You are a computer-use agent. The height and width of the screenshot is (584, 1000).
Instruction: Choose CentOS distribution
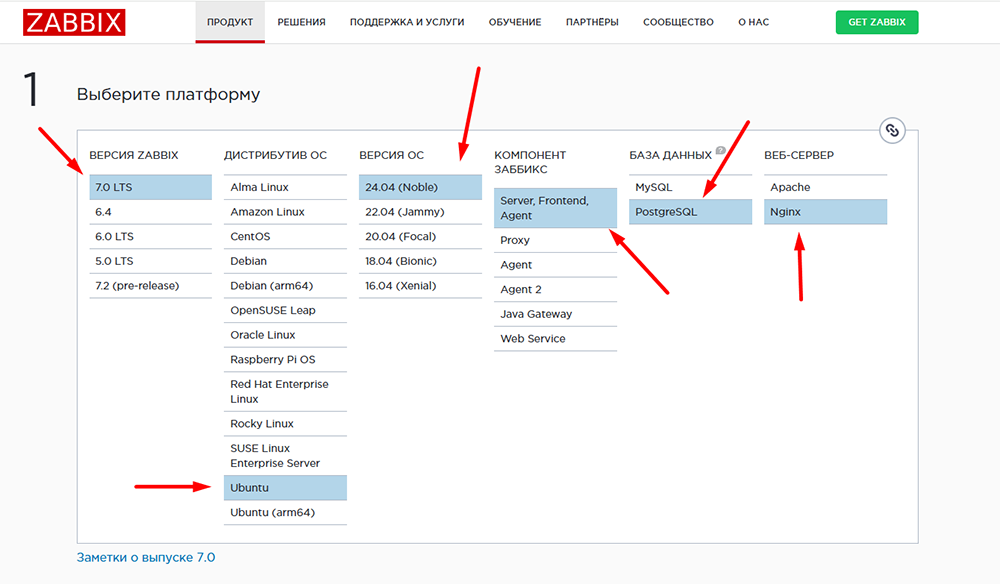click(x=285, y=237)
